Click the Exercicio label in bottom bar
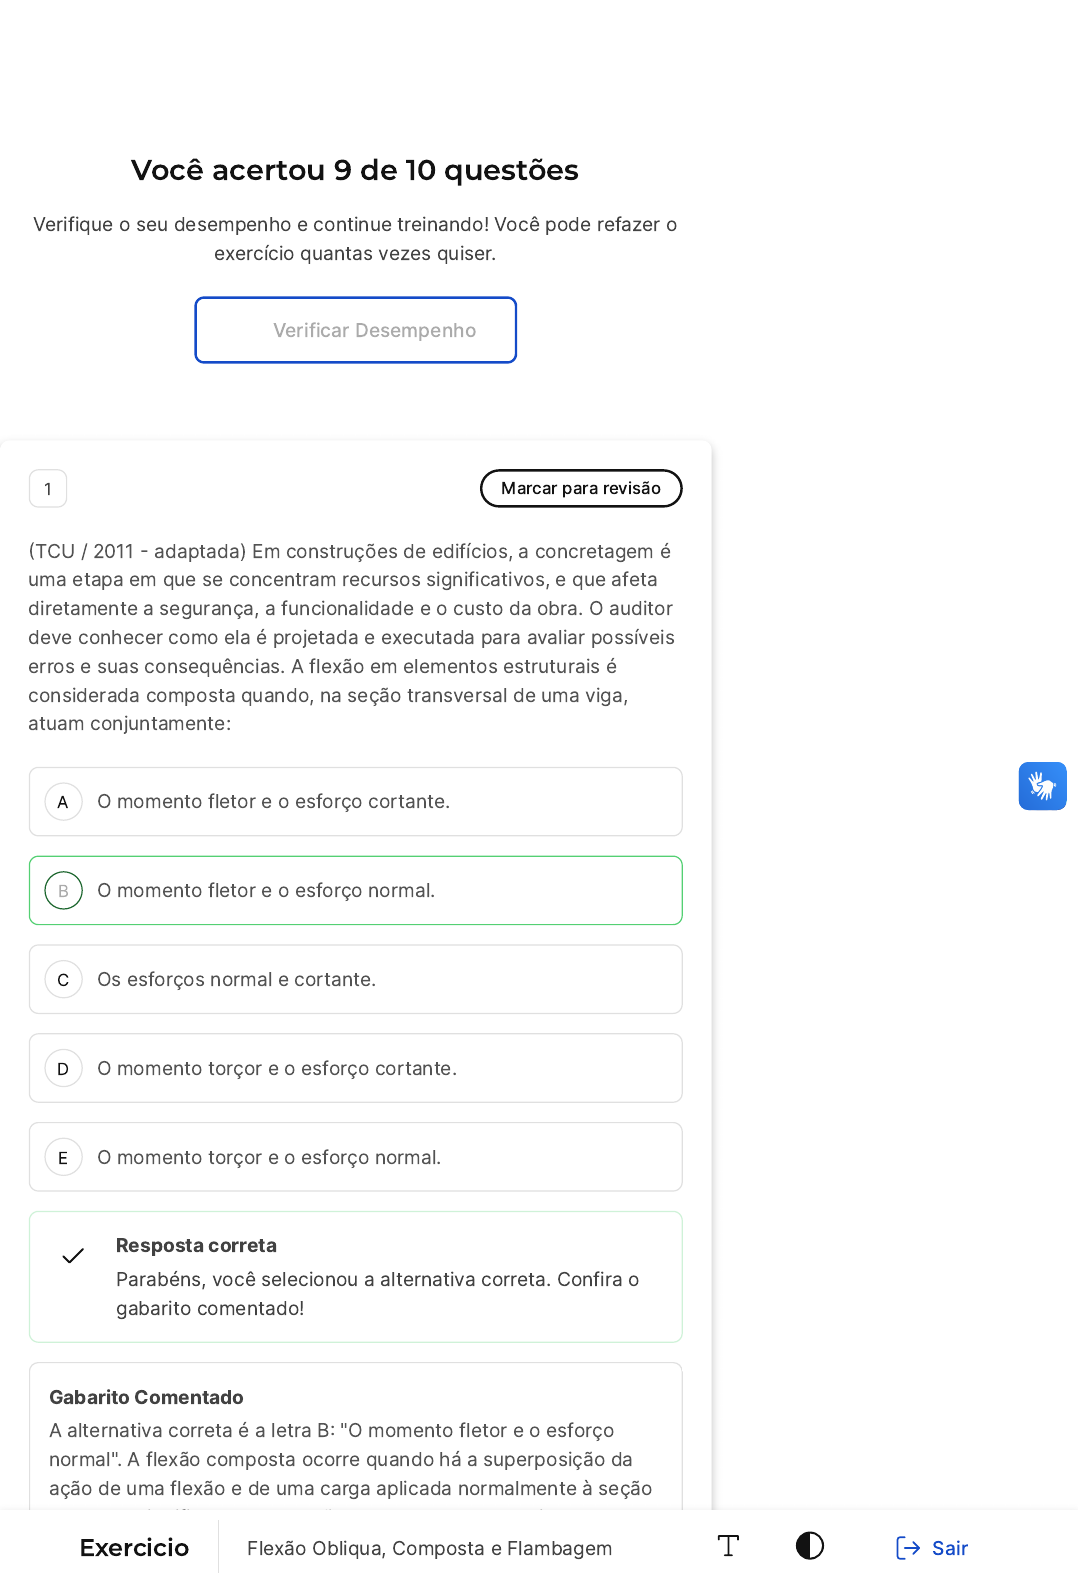This screenshot has height=1573, width=1079. click(x=134, y=1548)
